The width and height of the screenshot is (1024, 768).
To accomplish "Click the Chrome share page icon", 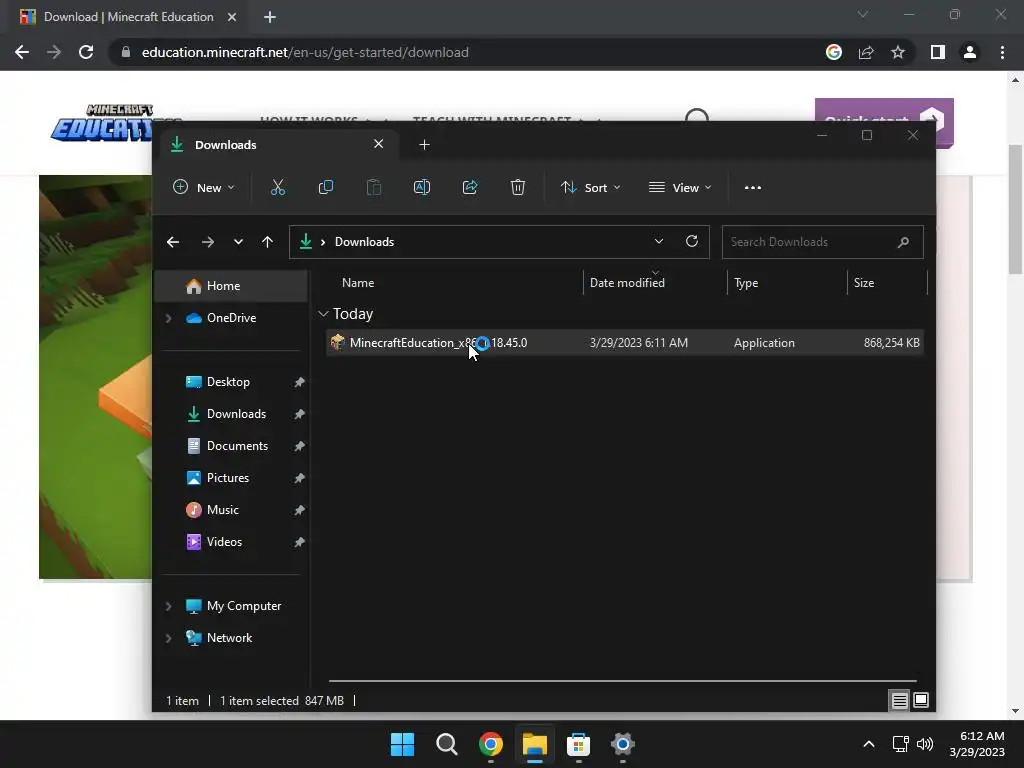I will tap(866, 52).
